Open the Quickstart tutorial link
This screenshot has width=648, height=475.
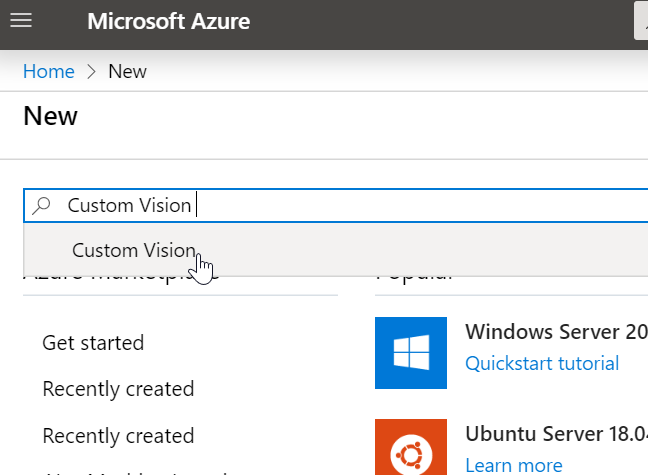[542, 363]
